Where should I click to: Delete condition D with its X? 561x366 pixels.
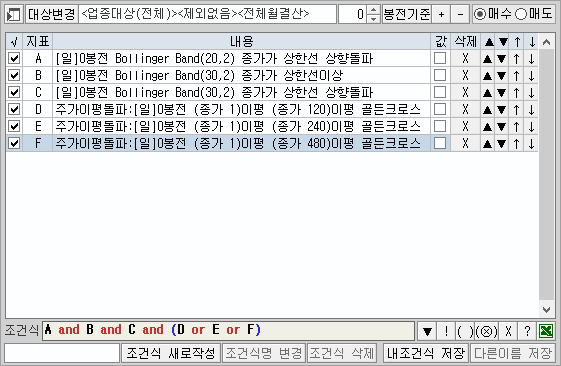click(465, 109)
